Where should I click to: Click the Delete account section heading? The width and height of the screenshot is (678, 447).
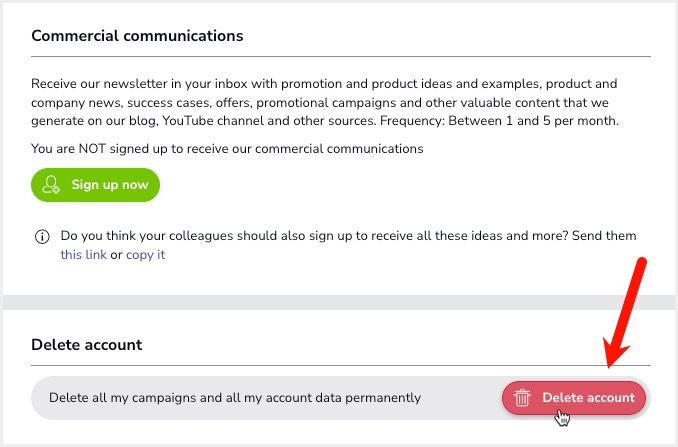coord(86,345)
